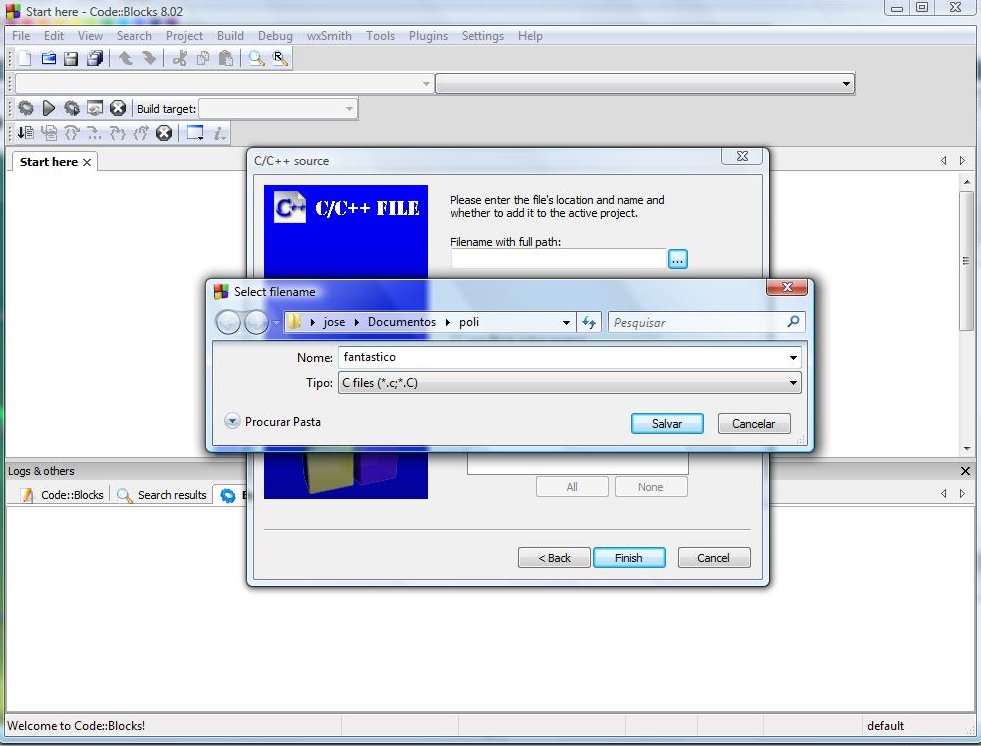The width and height of the screenshot is (981, 746).
Task: Click Cancel in the C/C++ source wizard
Action: pos(714,558)
